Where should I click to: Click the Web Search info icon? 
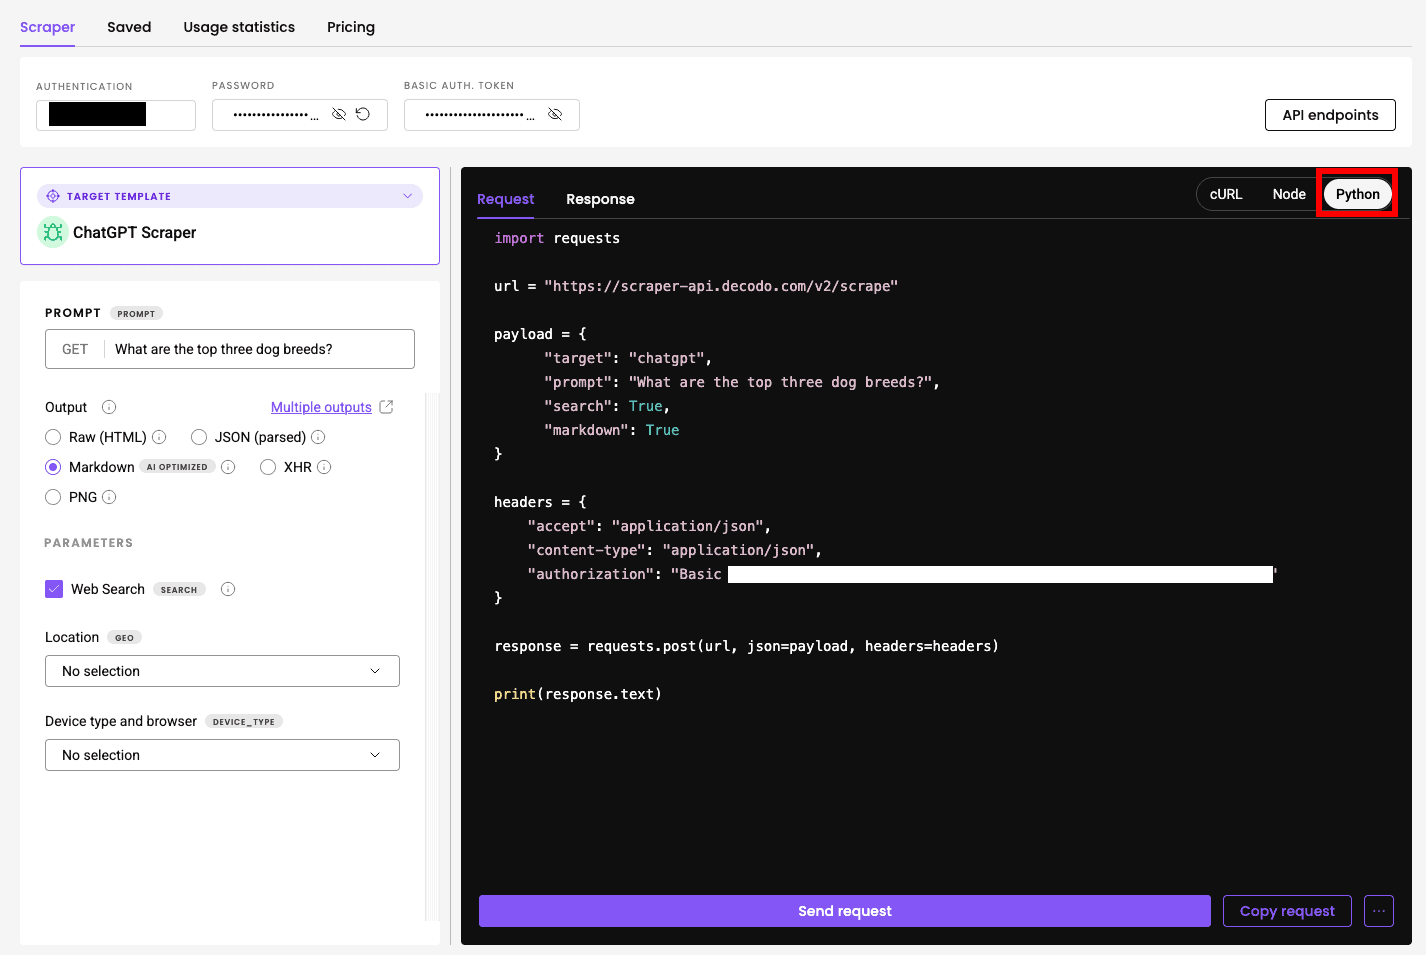pyautogui.click(x=228, y=589)
